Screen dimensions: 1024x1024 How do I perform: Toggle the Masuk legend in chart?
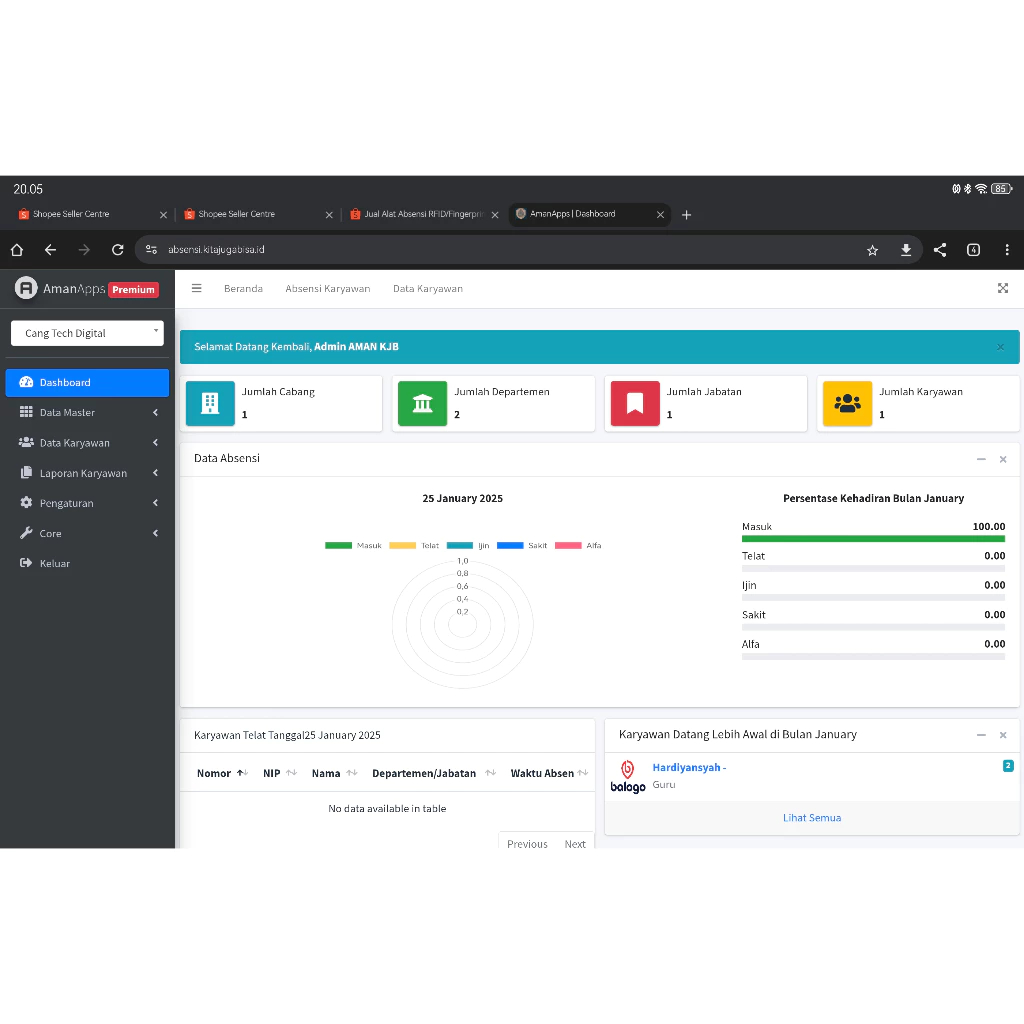[x=353, y=545]
